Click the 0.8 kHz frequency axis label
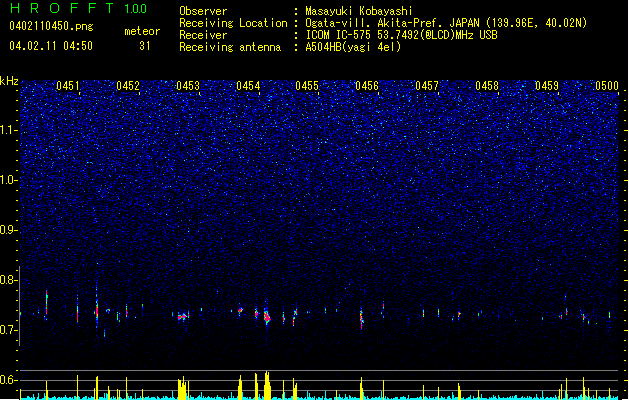This screenshot has height=400, width=629. click(x=8, y=280)
